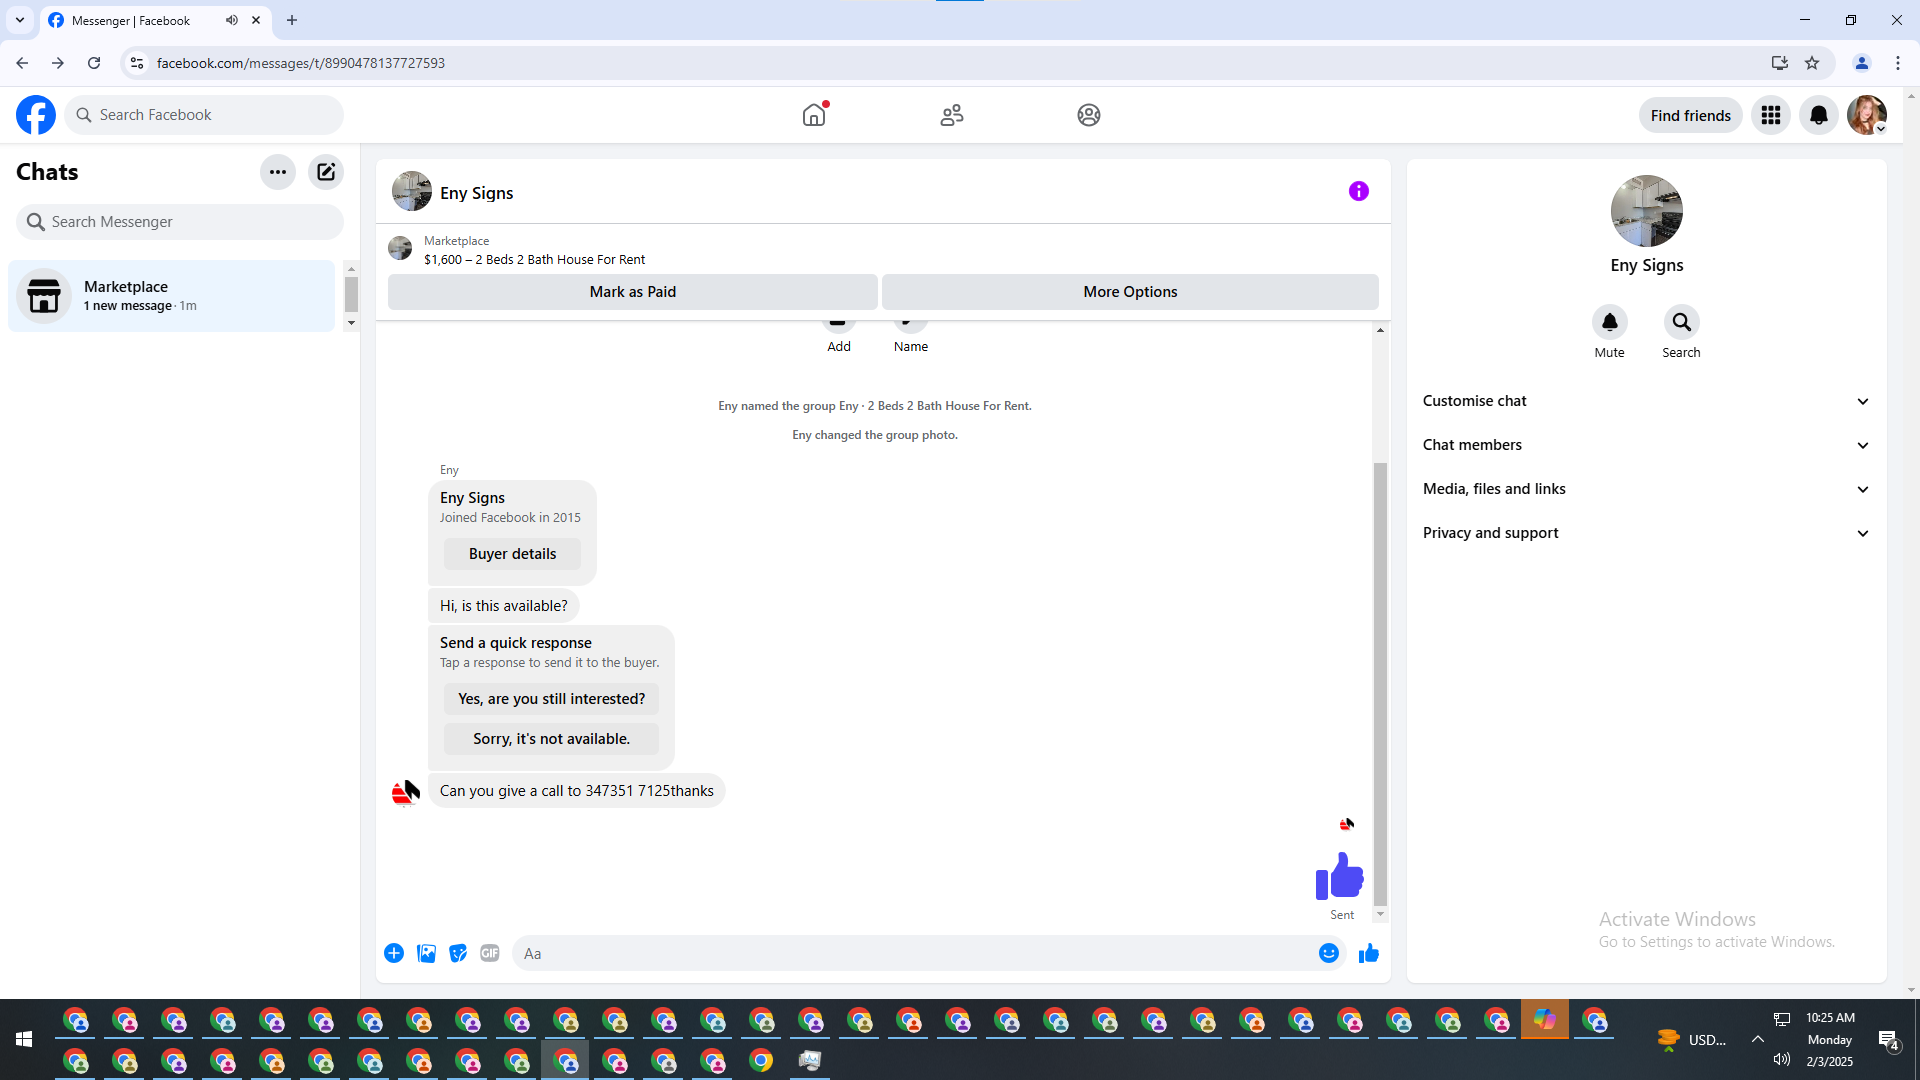Focus the Search Facebook field

[204, 115]
